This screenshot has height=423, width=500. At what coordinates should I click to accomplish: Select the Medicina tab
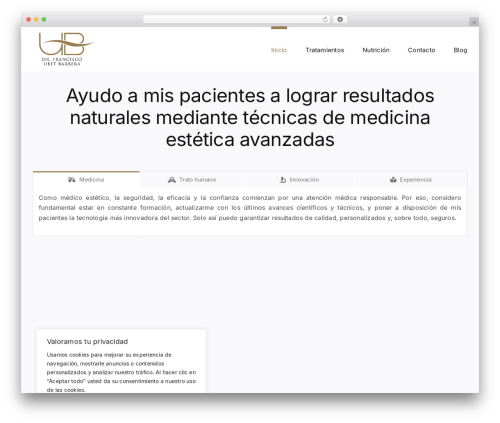click(86, 180)
